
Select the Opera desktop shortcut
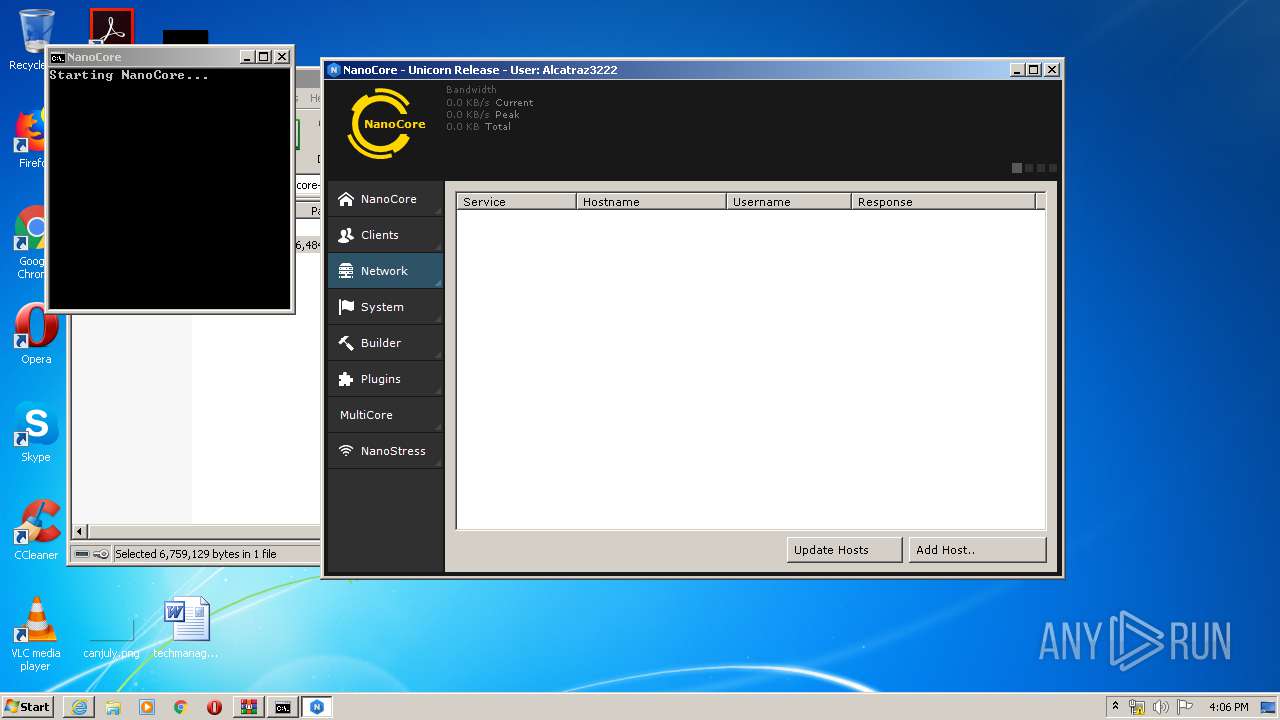[x=35, y=335]
